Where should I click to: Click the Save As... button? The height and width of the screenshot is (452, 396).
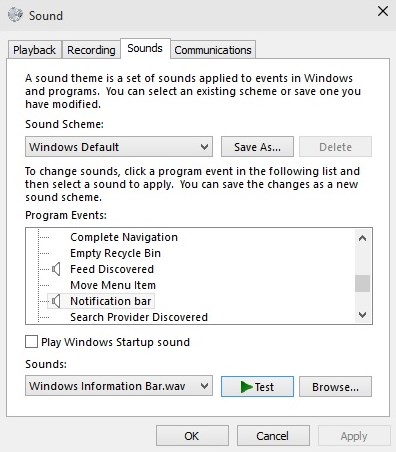coord(257,147)
